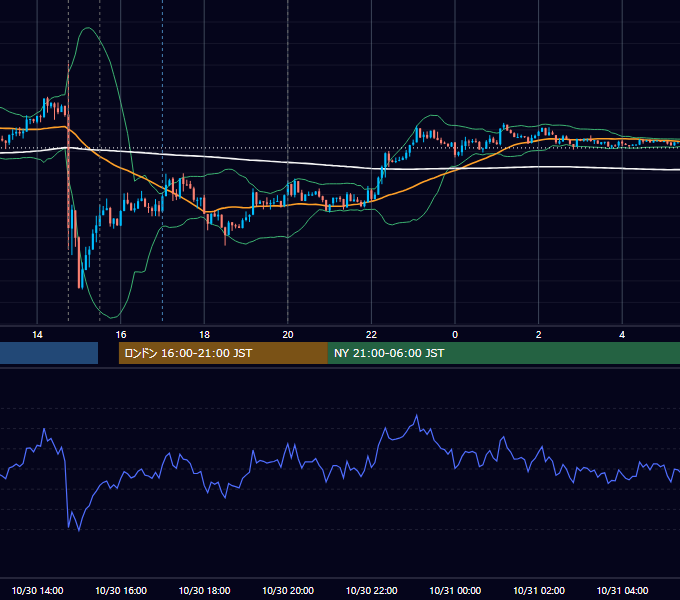Image resolution: width=680 pixels, height=600 pixels.
Task: Click the 20 hour label on price chart axis
Action: (x=288, y=335)
